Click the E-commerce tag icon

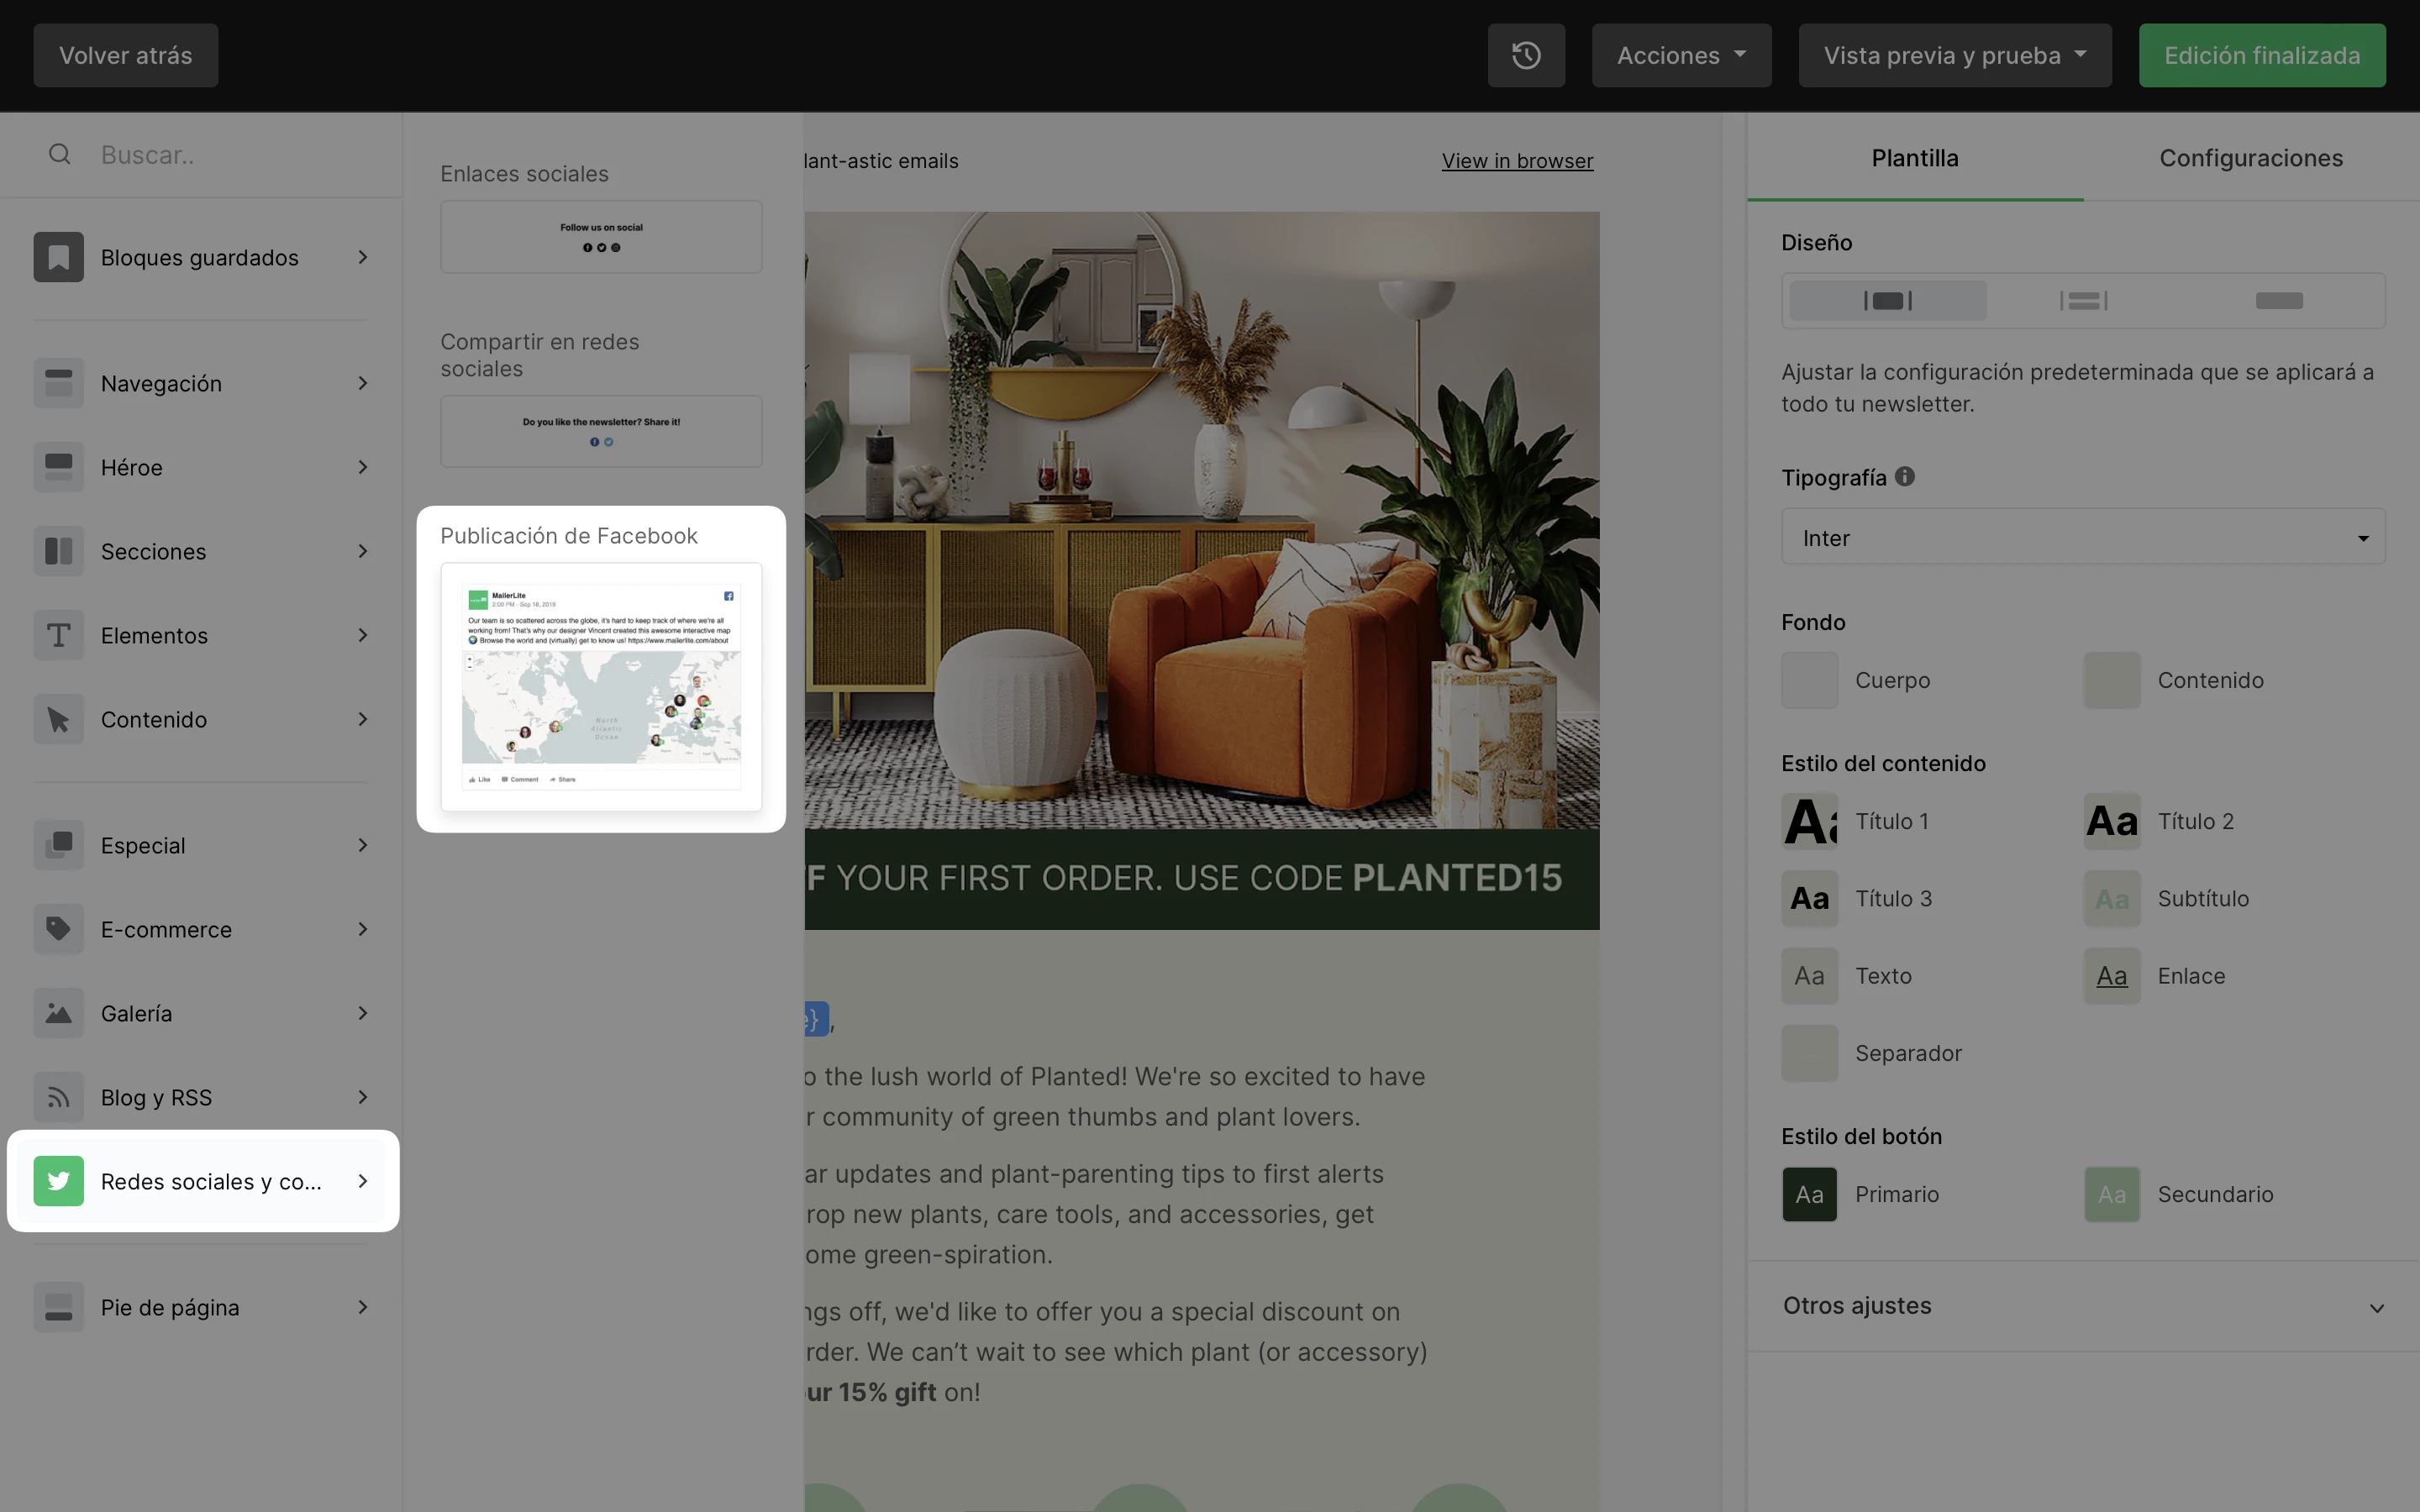pyautogui.click(x=58, y=929)
